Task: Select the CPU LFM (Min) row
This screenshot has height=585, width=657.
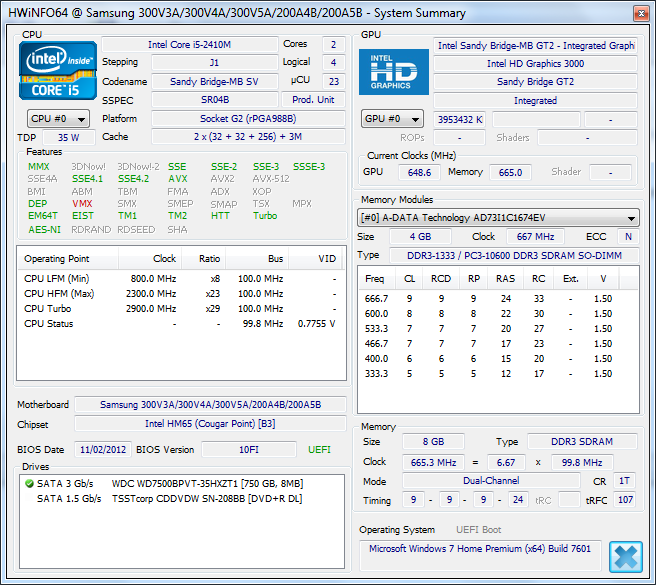Action: (x=181, y=279)
